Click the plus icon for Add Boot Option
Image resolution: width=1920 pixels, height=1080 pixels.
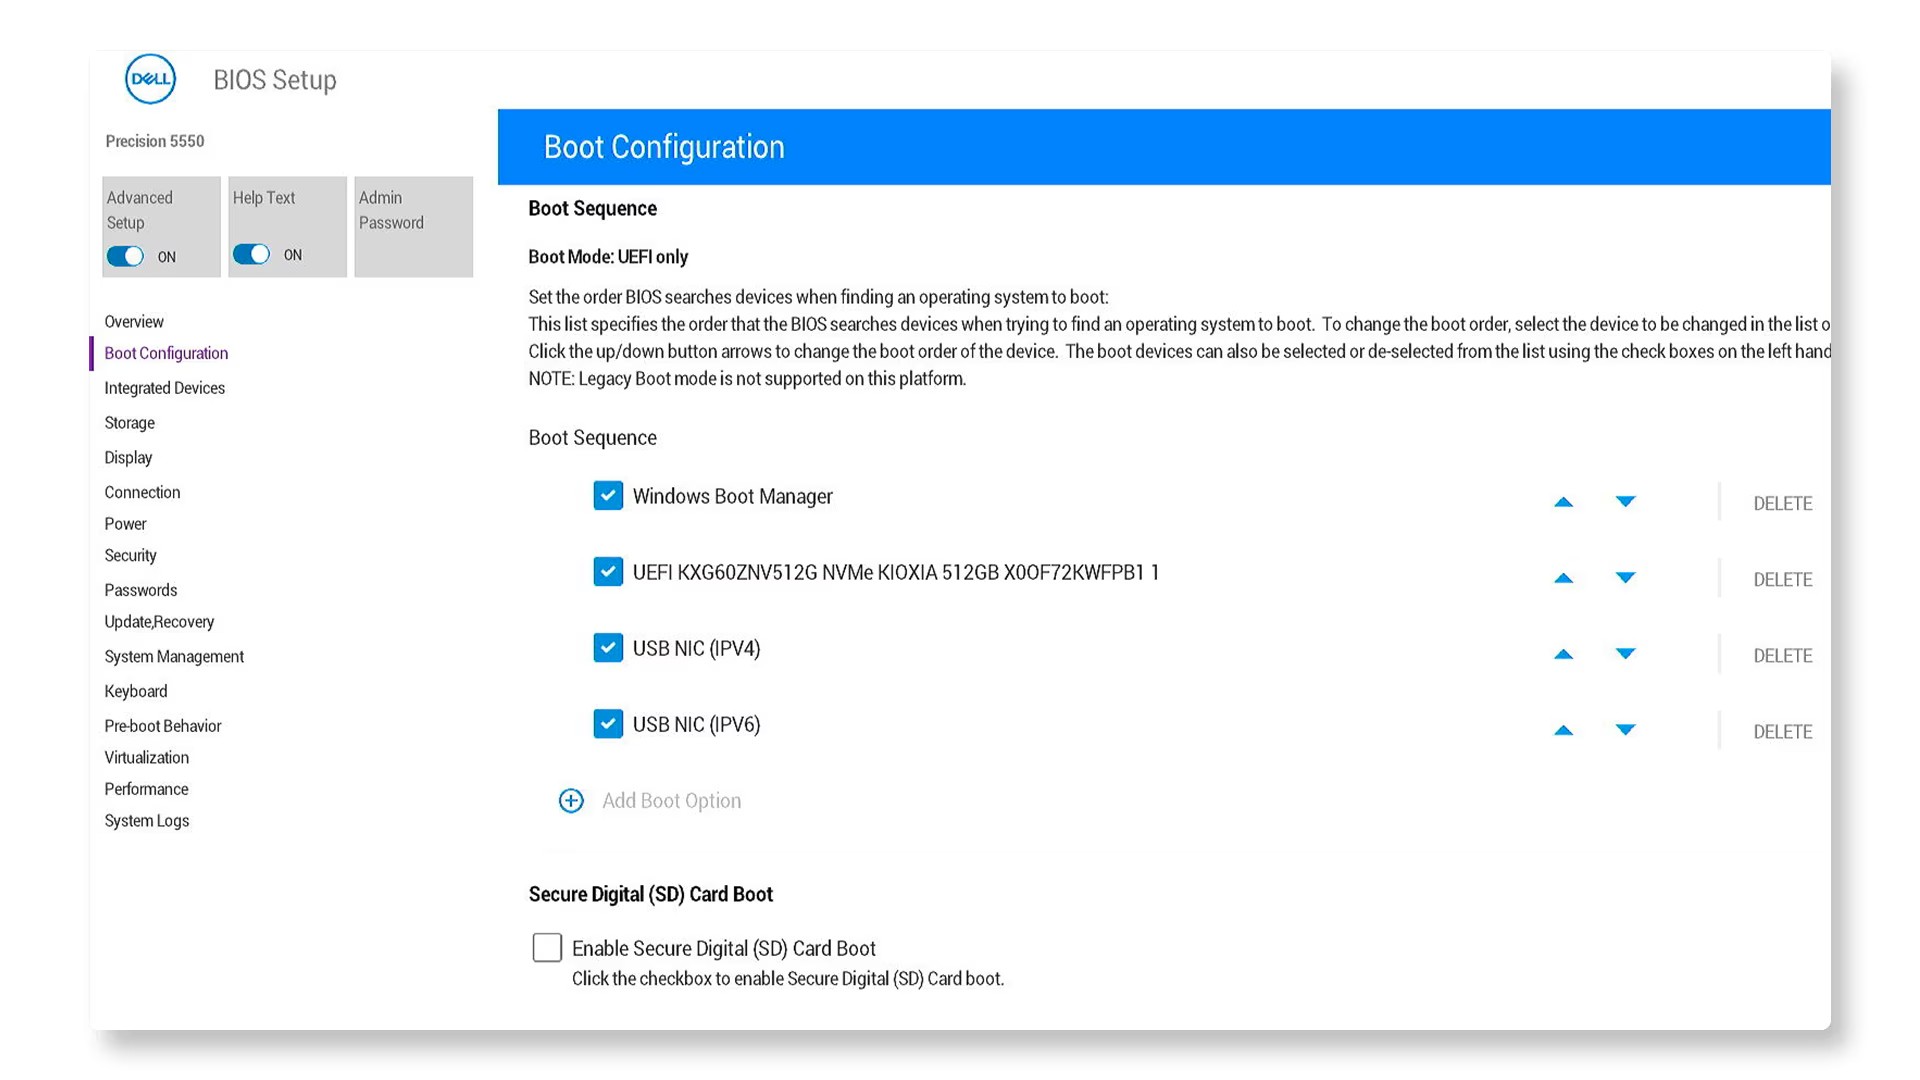[x=571, y=801]
